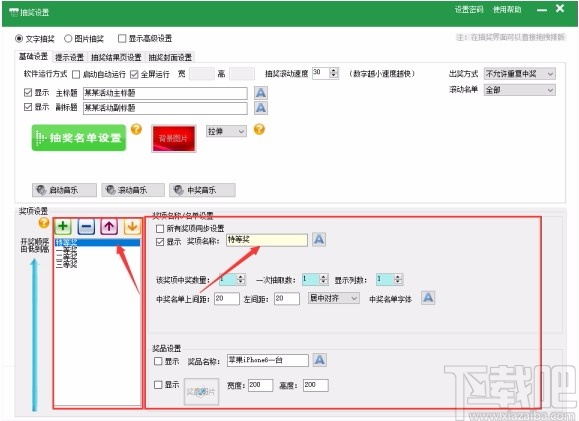Click the 滚动音乐 button
Screen dimensions: 579x421
tap(133, 190)
